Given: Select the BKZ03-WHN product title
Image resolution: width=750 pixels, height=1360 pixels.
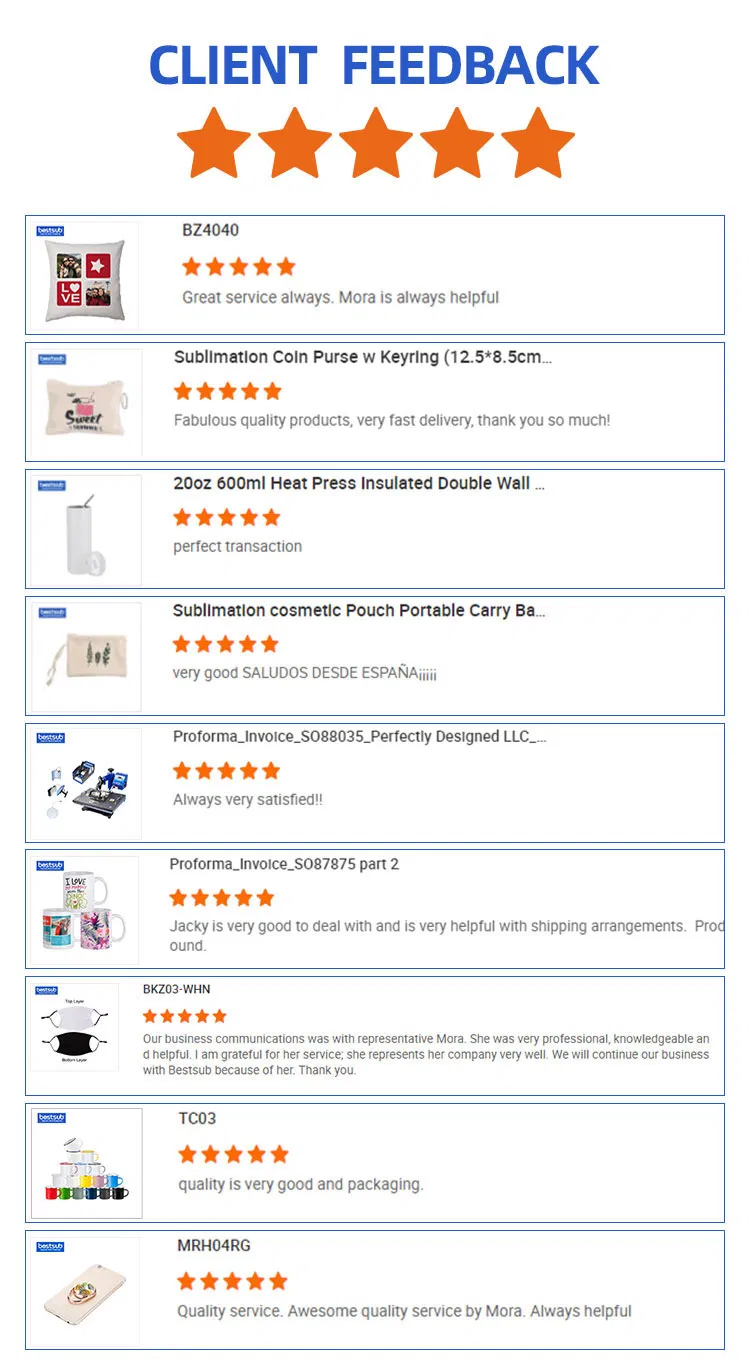Looking at the screenshot, I should (x=176, y=989).
